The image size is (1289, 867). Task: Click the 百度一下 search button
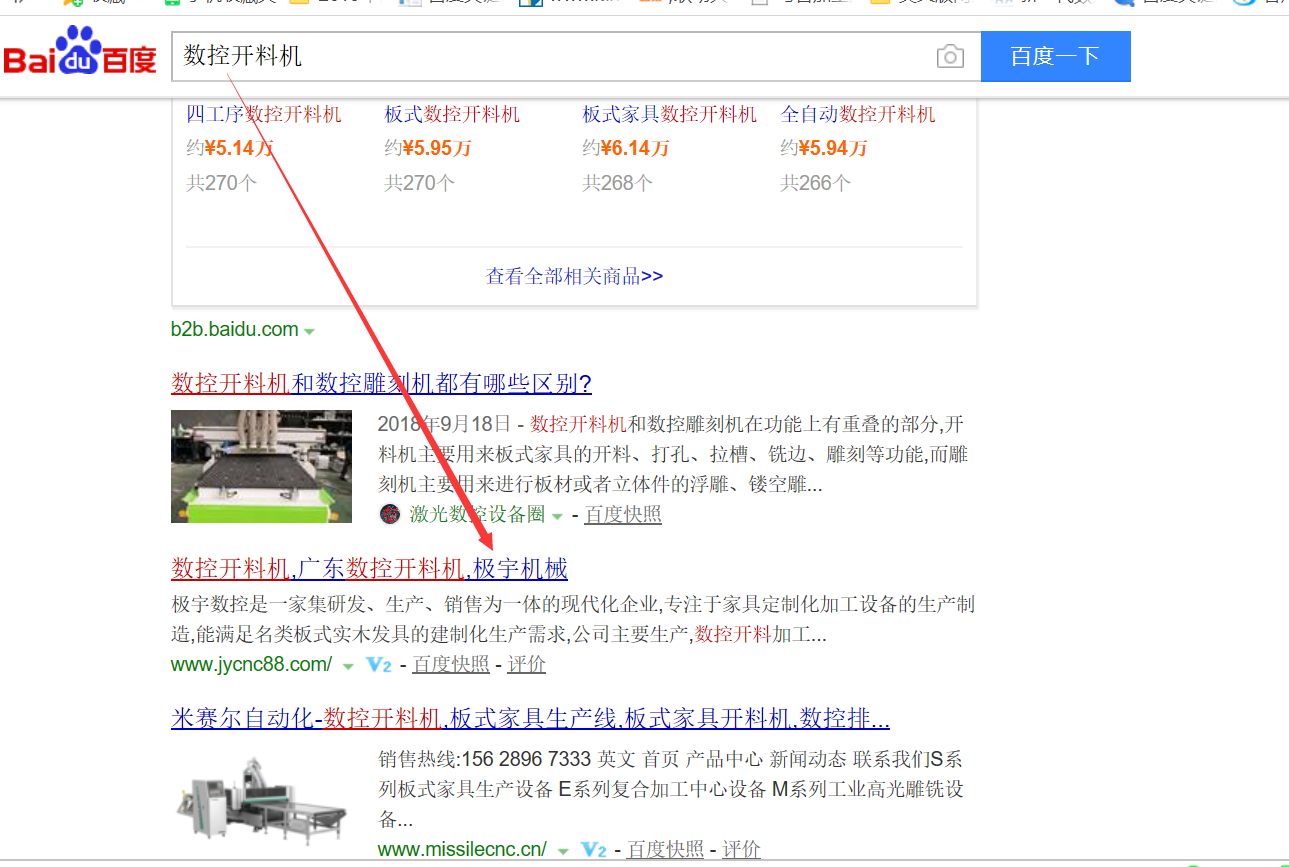pos(1056,56)
